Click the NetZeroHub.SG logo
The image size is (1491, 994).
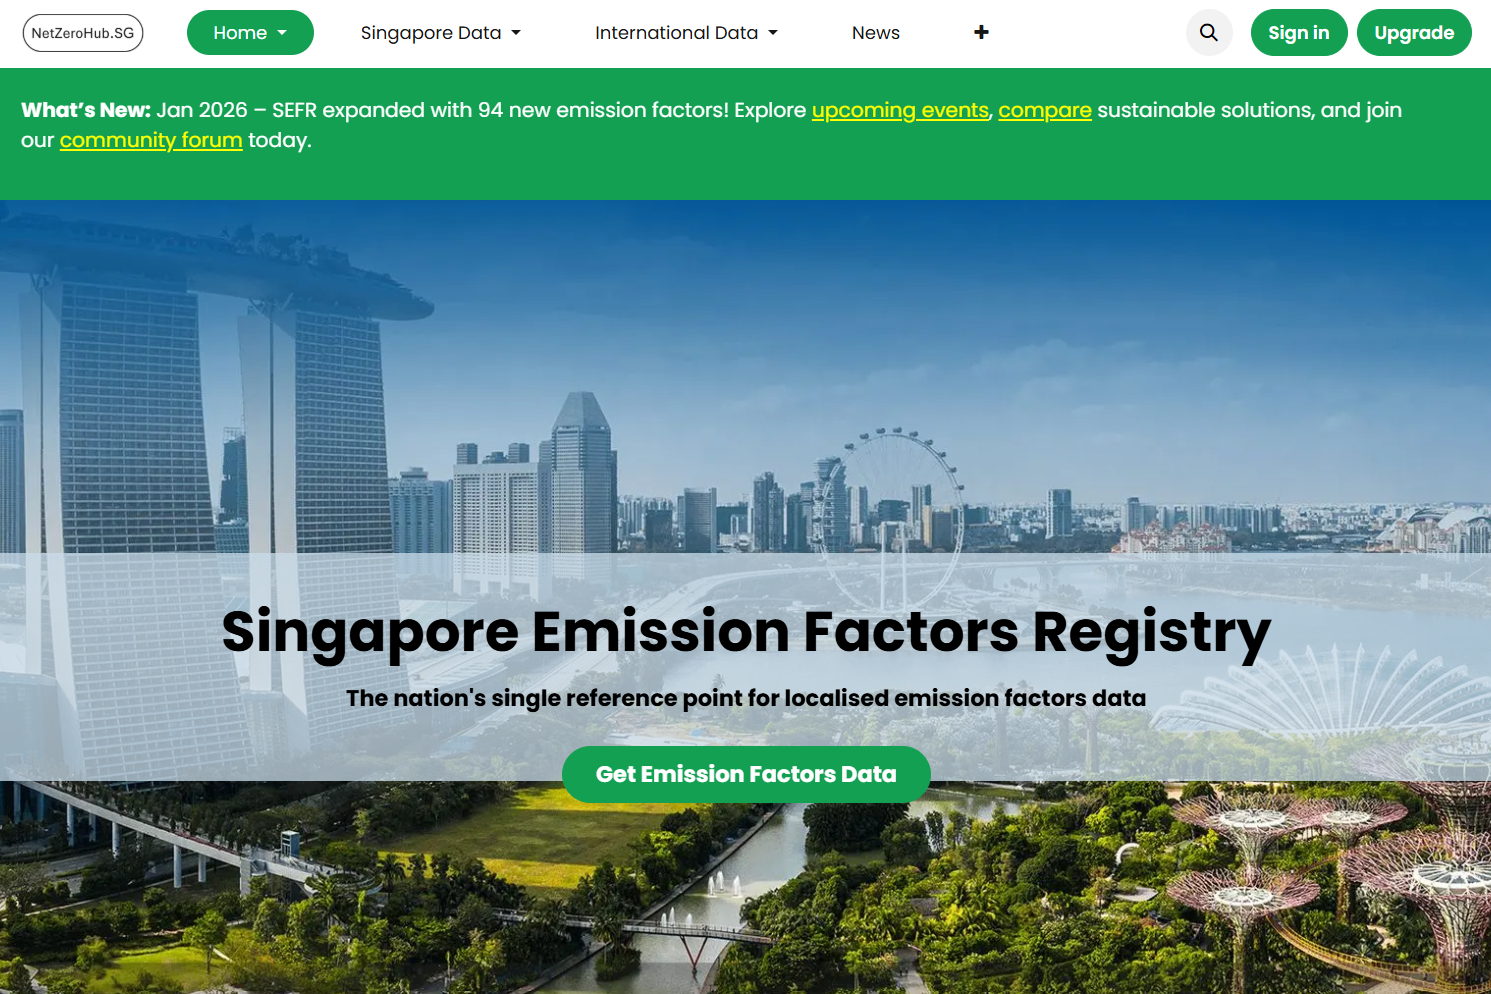click(x=83, y=33)
